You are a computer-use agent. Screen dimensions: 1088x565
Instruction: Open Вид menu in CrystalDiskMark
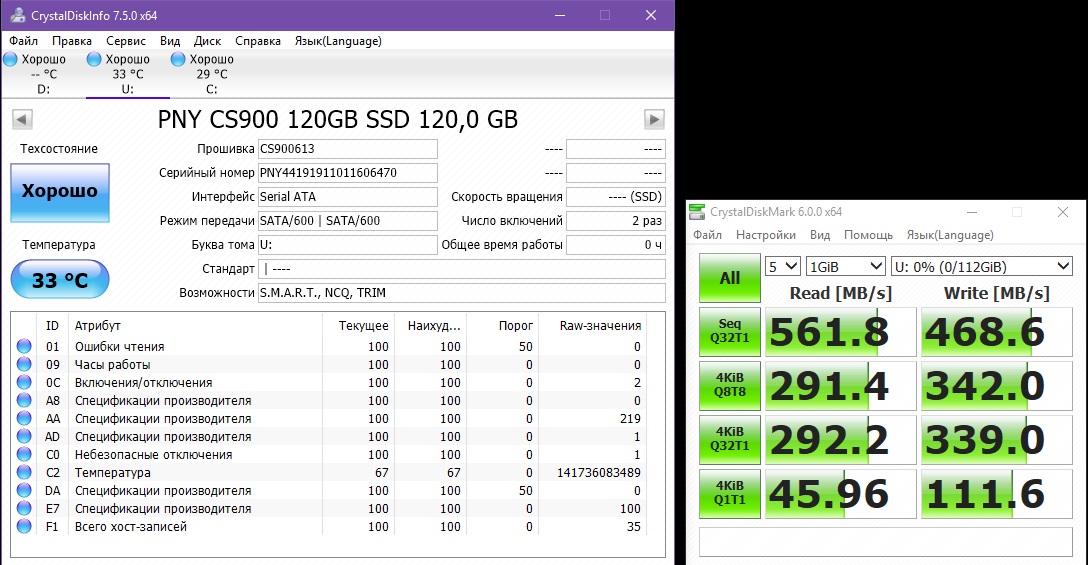pos(819,235)
